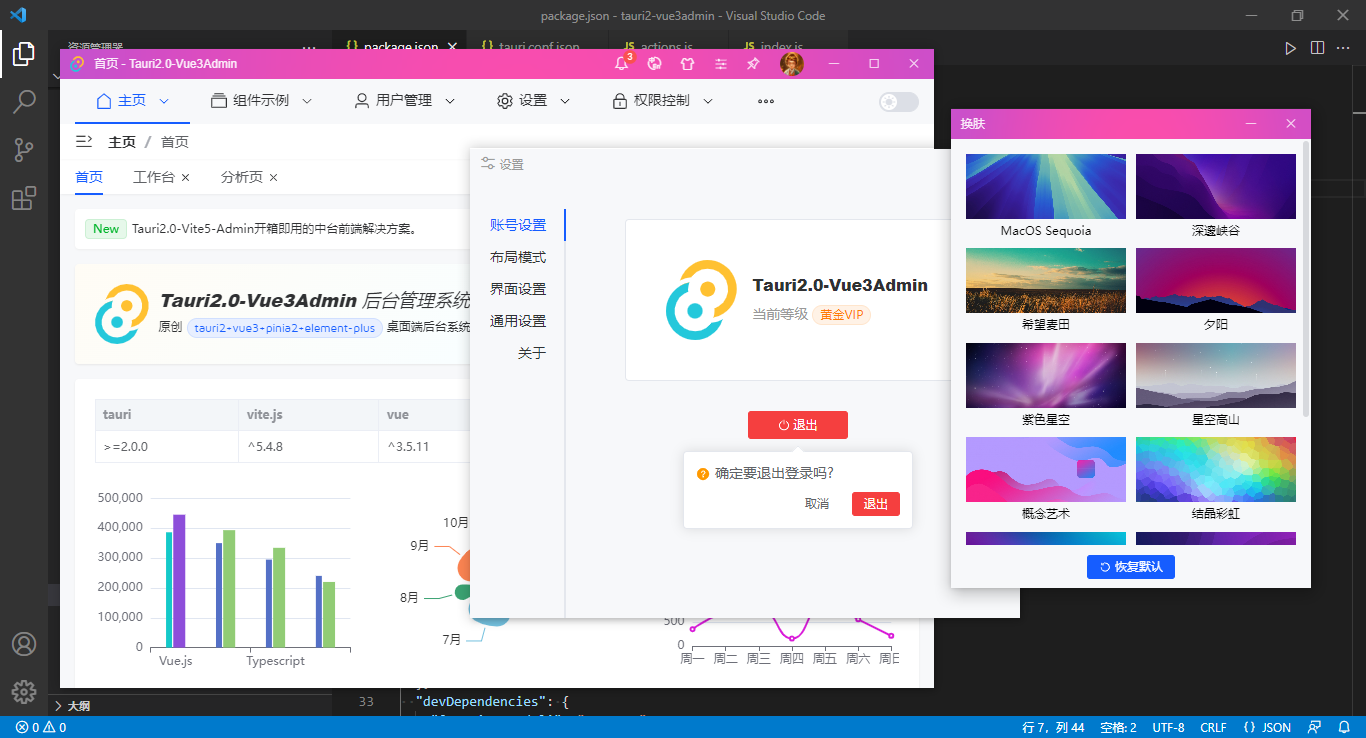
Task: Expand the 用户管理 dropdown menu
Action: (403, 100)
